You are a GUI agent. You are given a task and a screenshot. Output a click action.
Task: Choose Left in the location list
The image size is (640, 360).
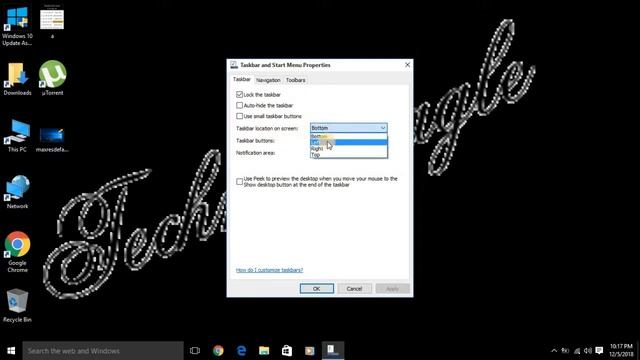(349, 142)
